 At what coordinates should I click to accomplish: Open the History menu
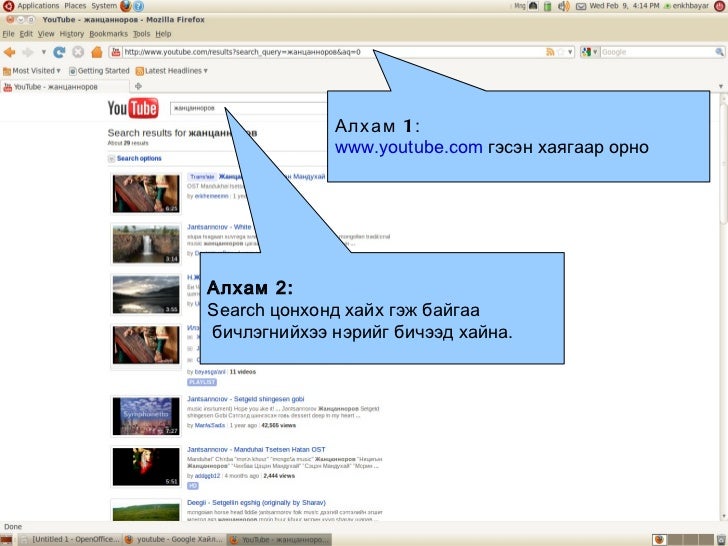coord(72,34)
